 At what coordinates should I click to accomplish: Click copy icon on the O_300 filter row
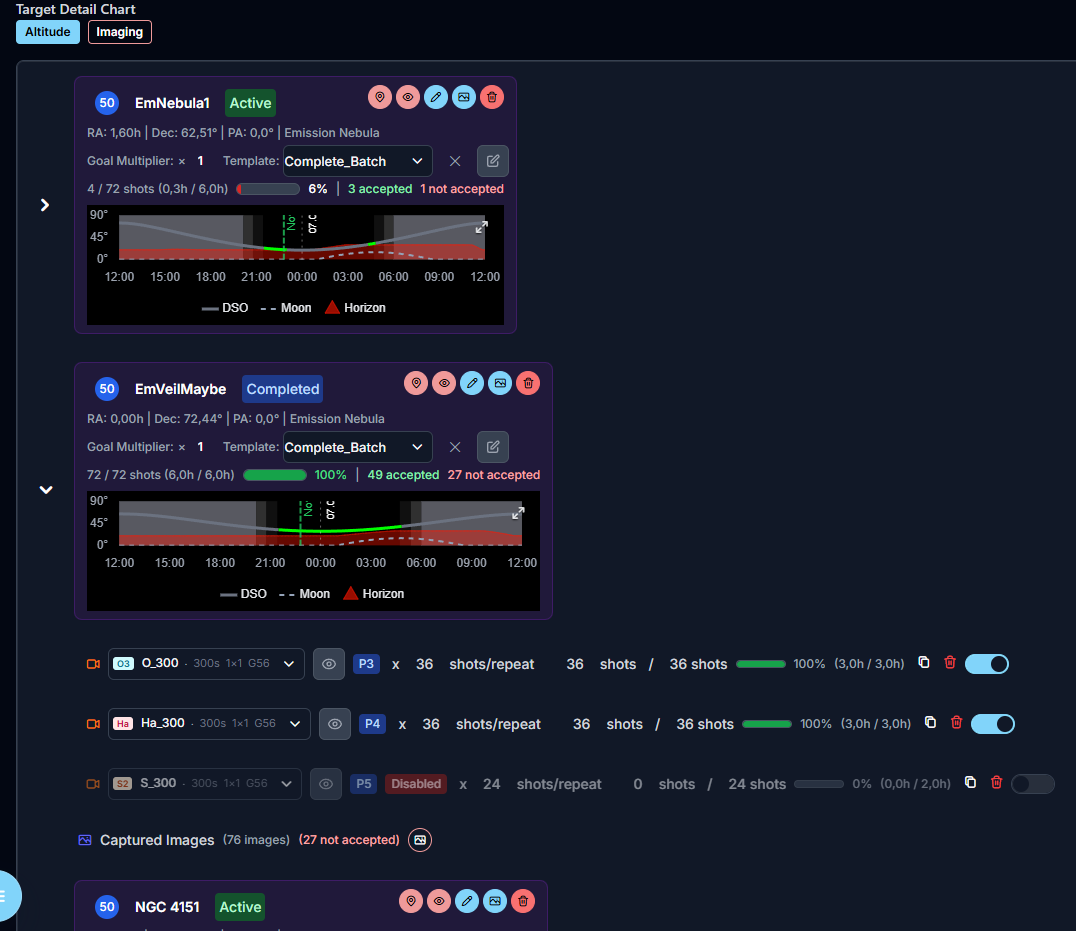pyautogui.click(x=924, y=662)
